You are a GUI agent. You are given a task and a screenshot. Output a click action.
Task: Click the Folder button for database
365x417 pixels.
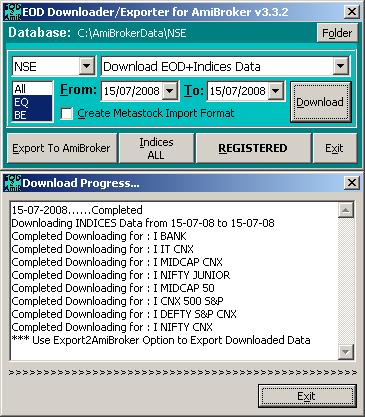point(337,33)
